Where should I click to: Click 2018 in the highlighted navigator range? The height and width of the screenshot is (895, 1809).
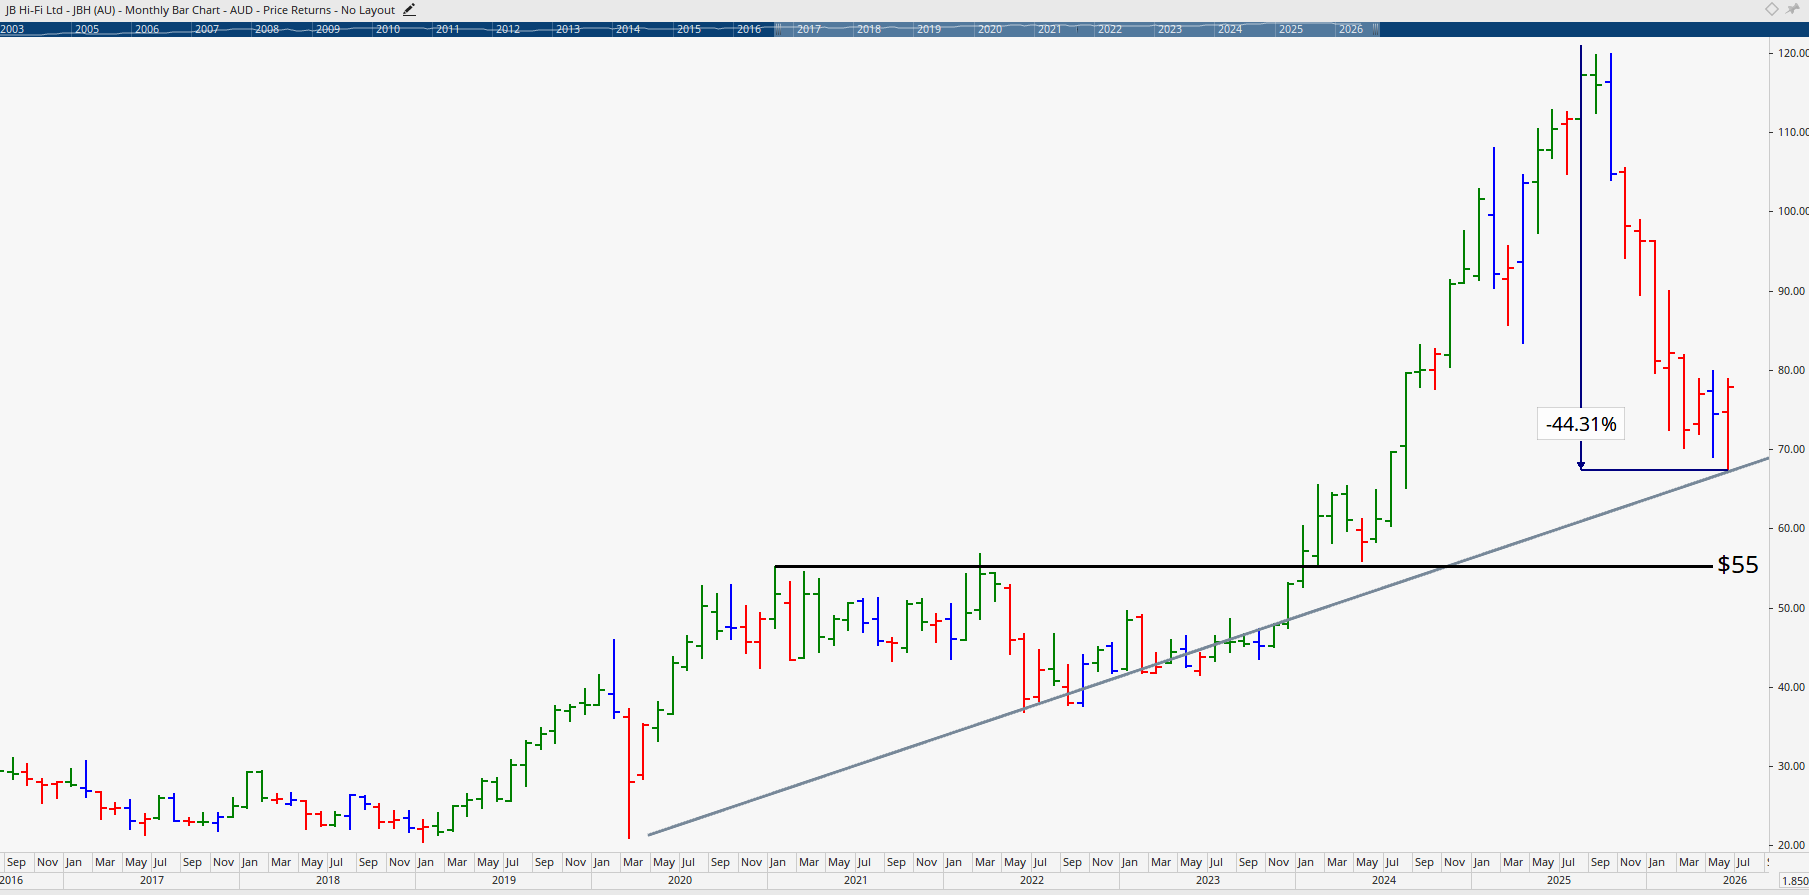click(x=869, y=29)
